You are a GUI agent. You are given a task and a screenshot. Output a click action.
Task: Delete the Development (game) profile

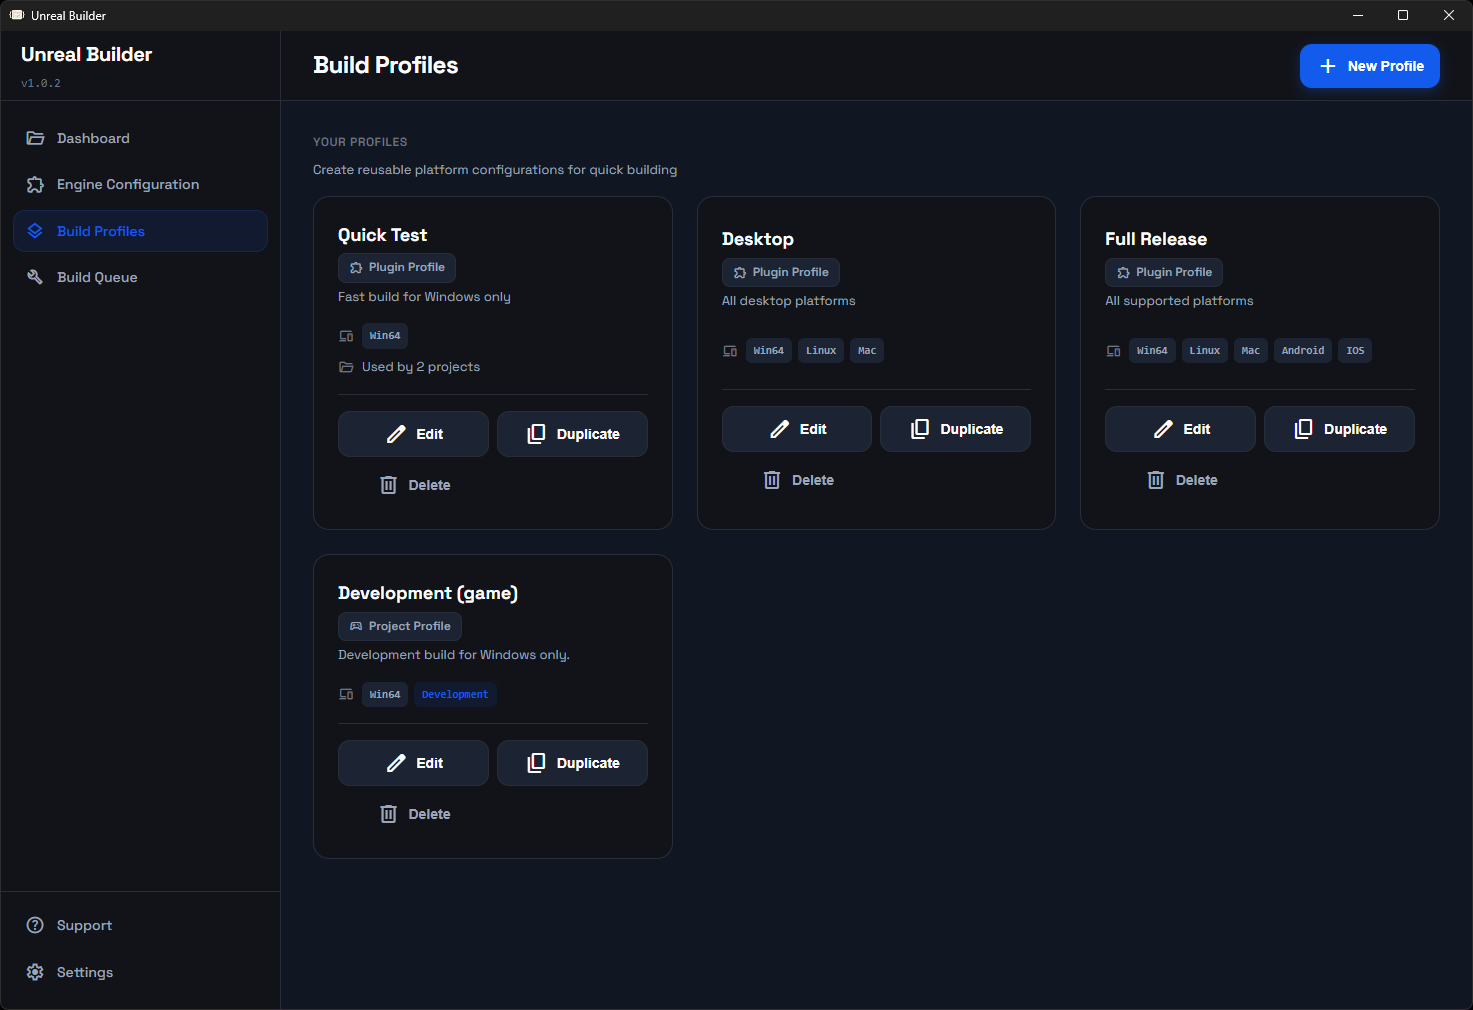click(415, 814)
